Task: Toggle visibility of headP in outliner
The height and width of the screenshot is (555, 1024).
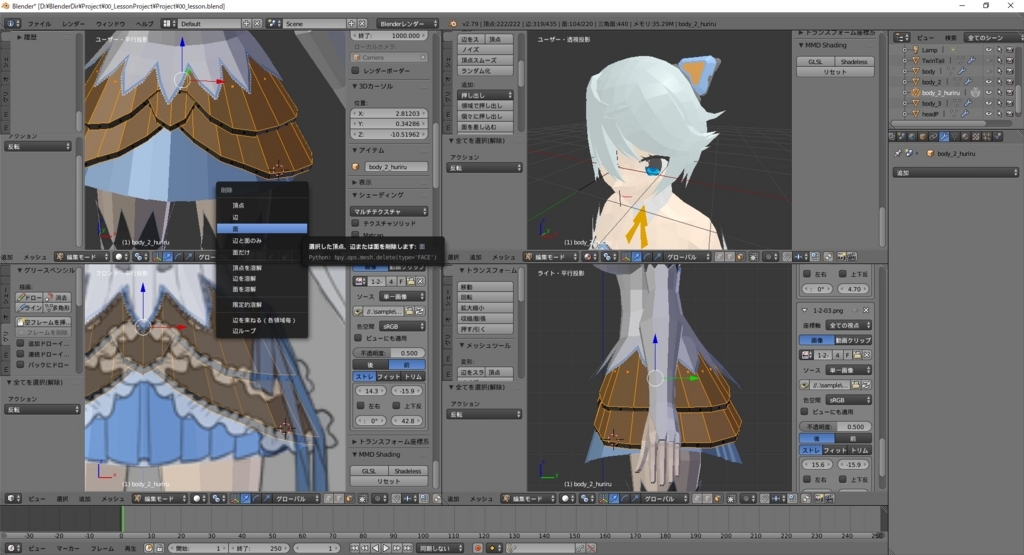Action: pyautogui.click(x=988, y=114)
